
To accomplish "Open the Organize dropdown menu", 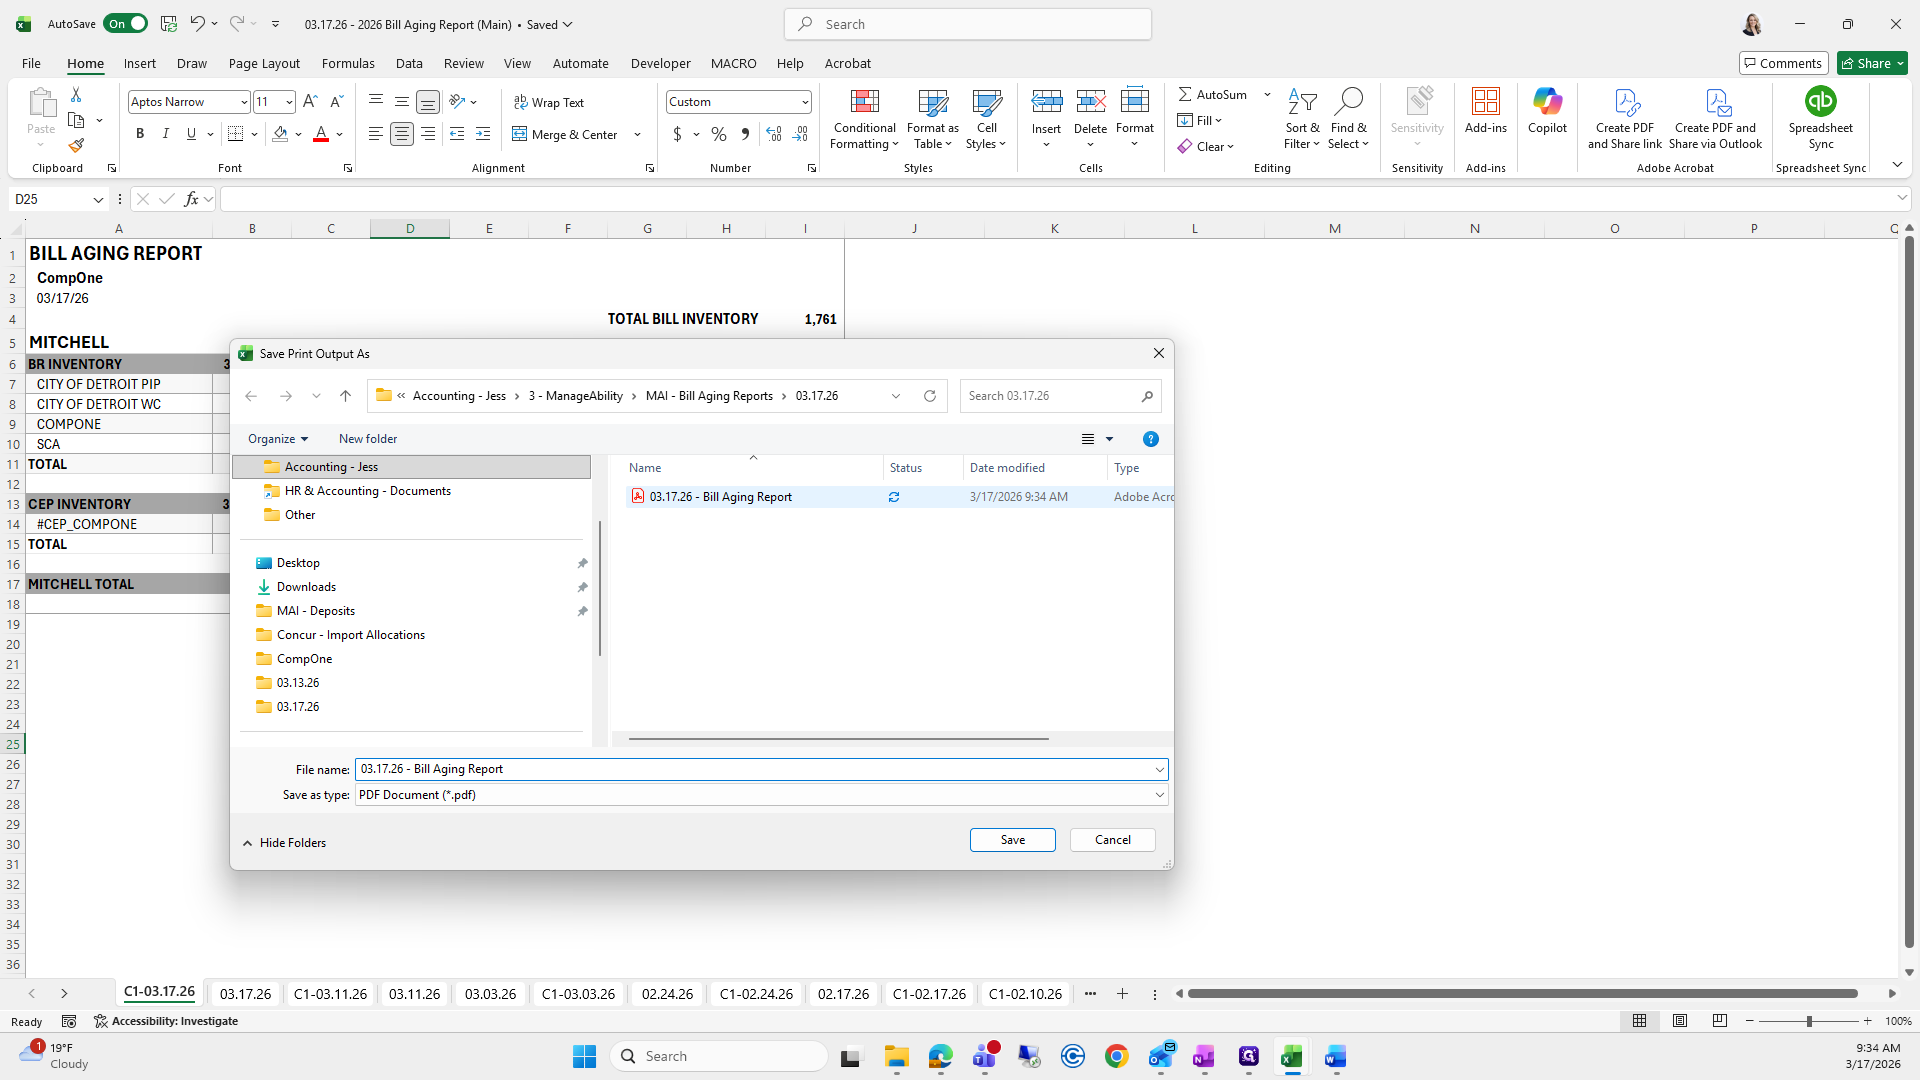I will pyautogui.click(x=278, y=439).
